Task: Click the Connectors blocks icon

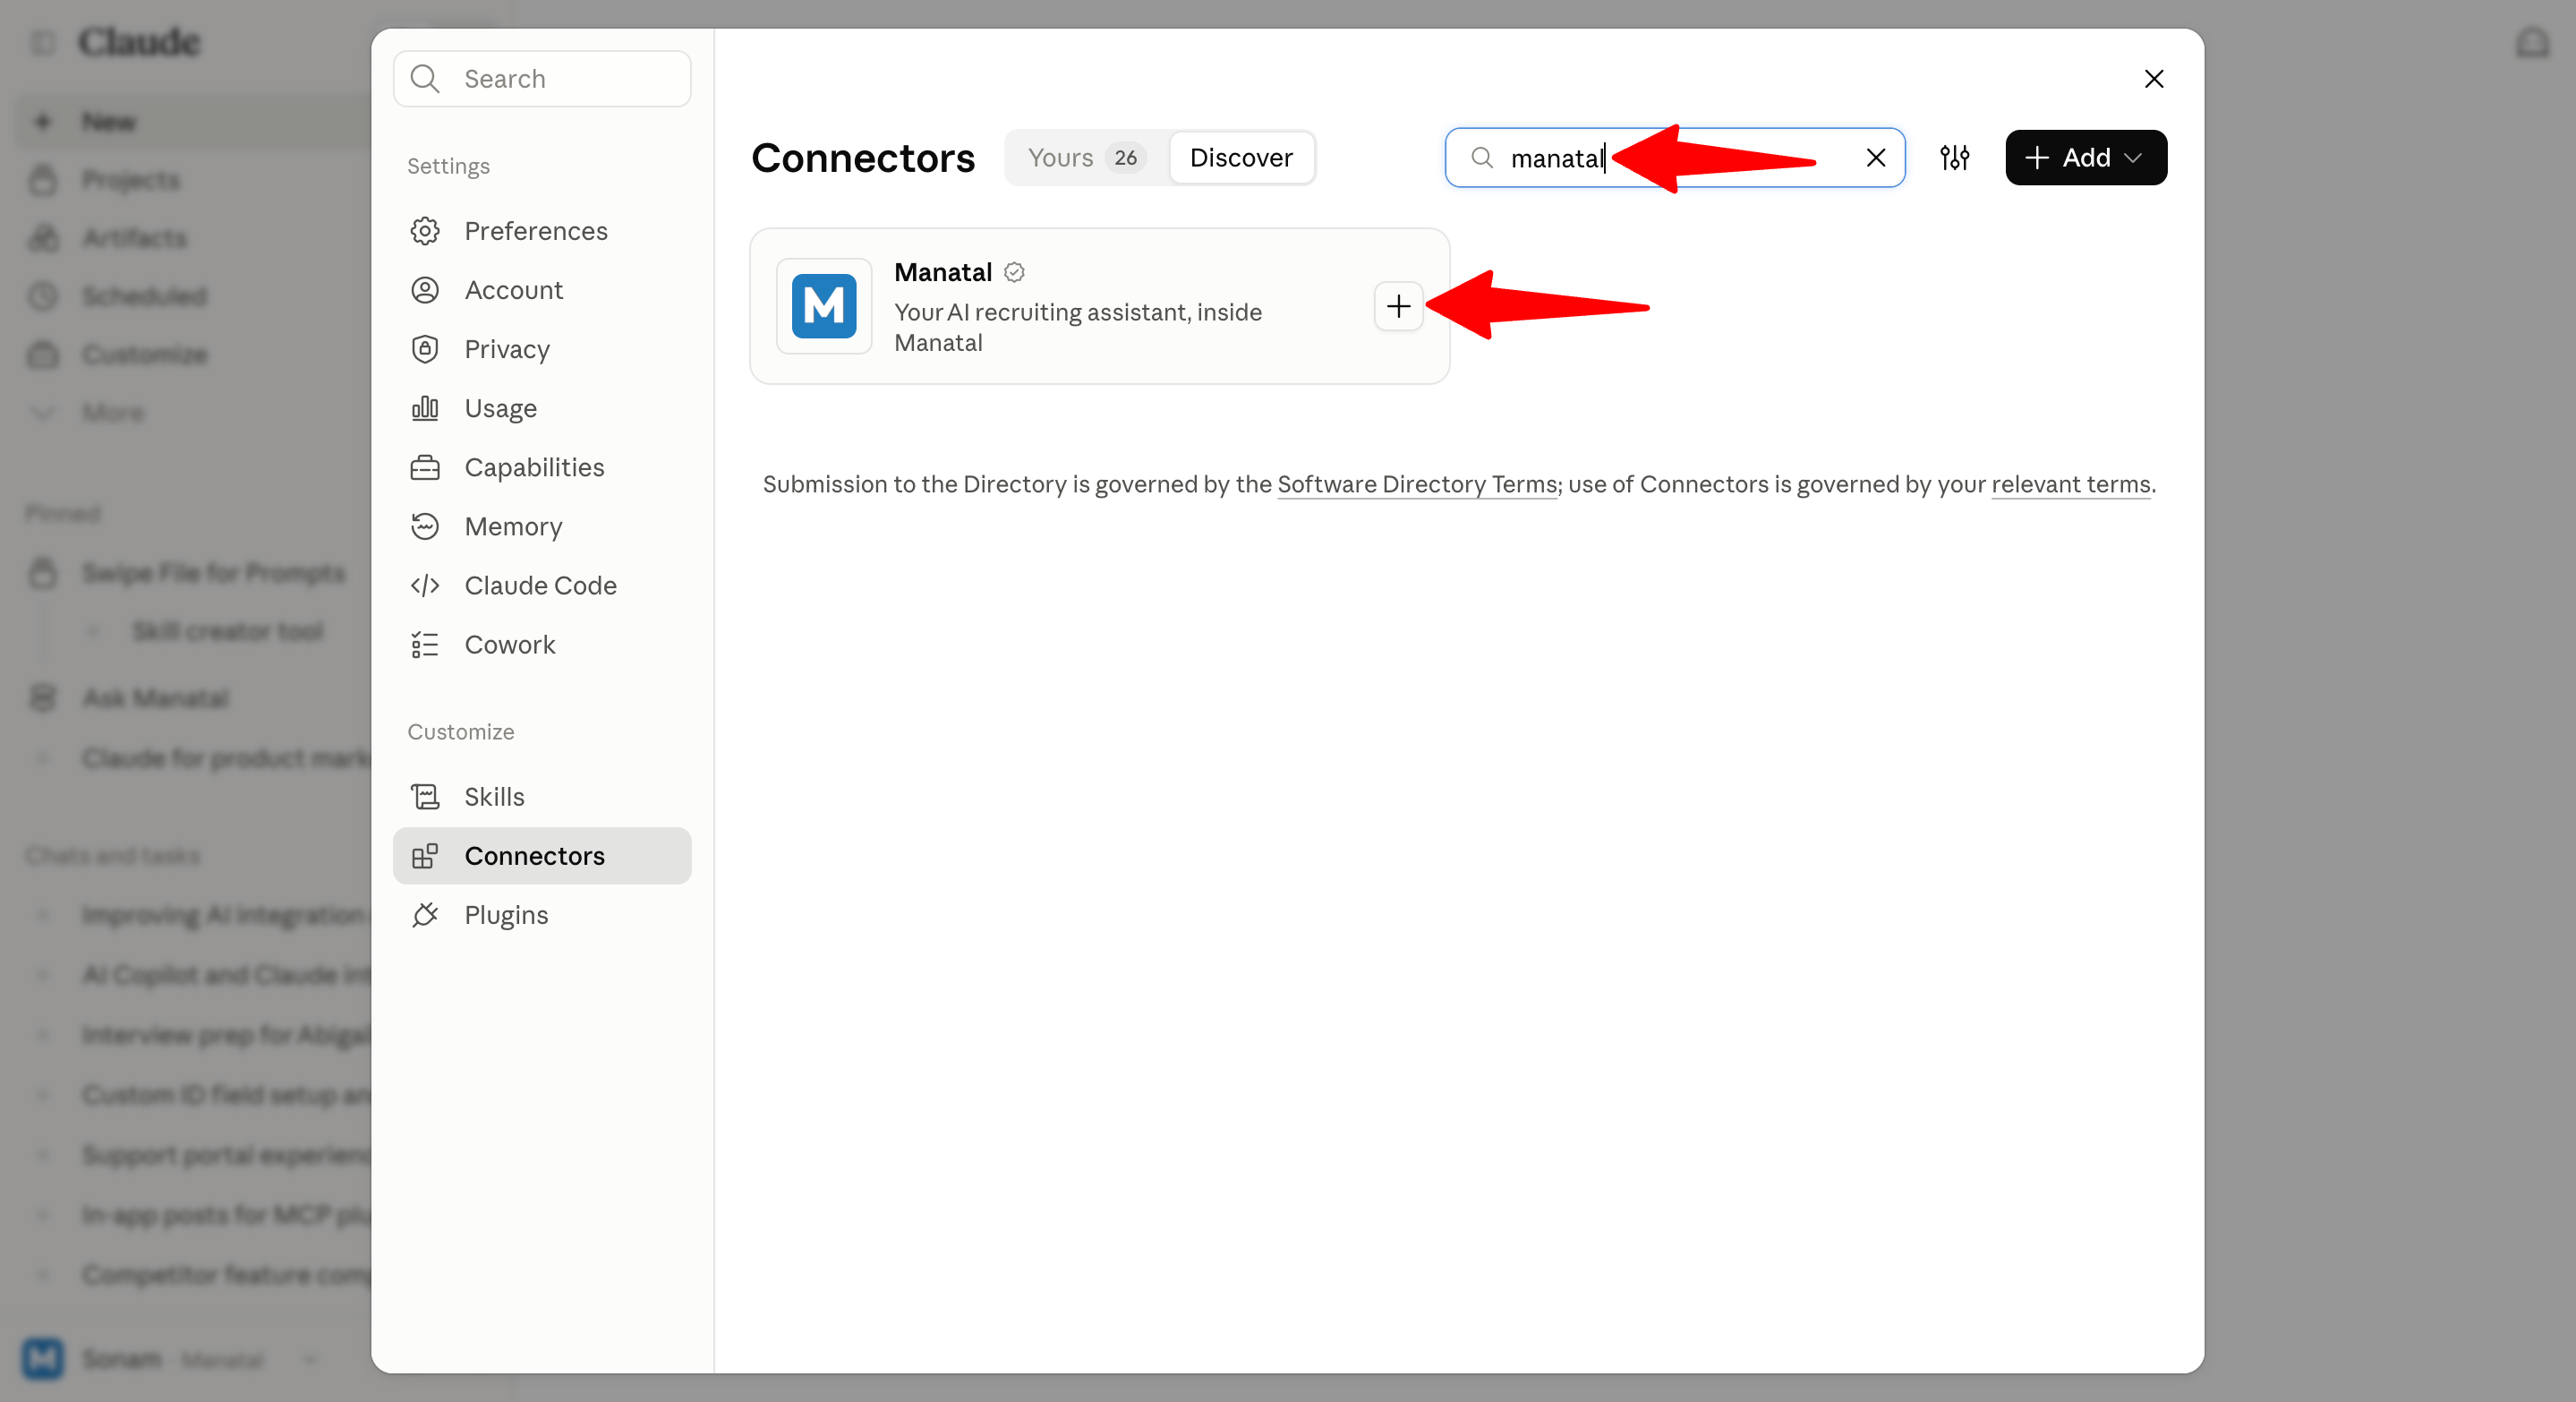Action: (425, 855)
